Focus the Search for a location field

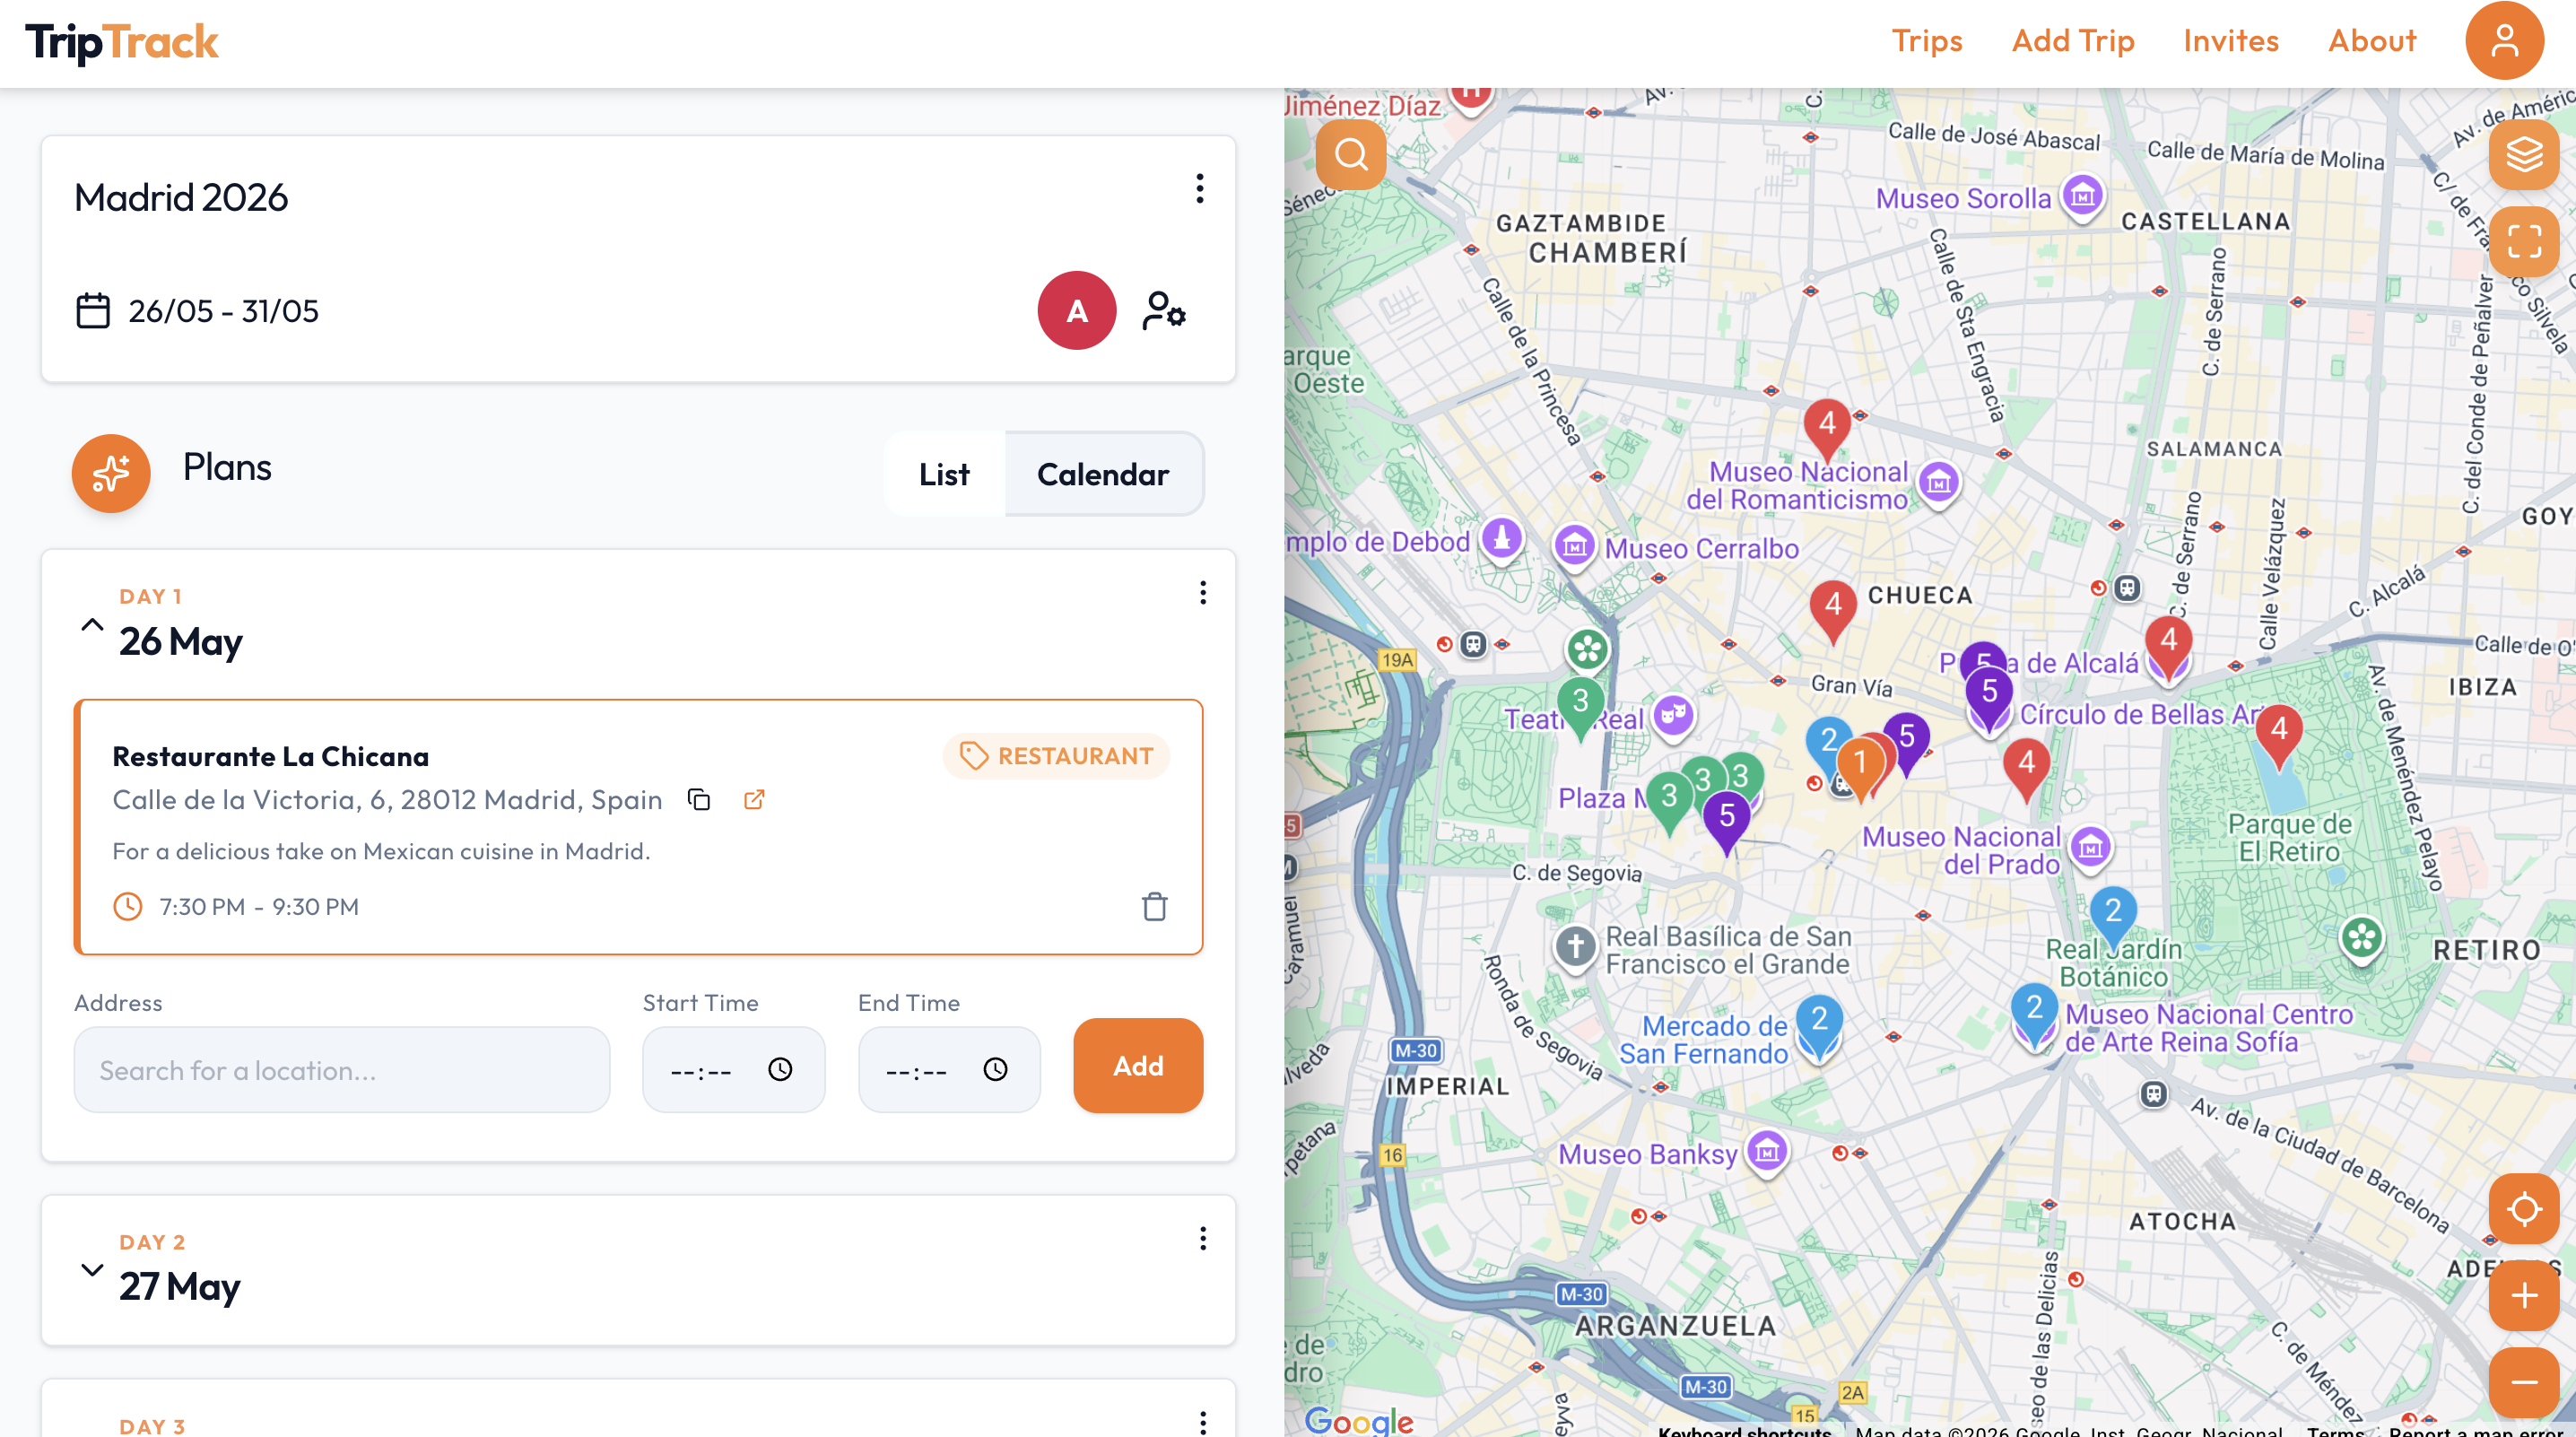(341, 1069)
